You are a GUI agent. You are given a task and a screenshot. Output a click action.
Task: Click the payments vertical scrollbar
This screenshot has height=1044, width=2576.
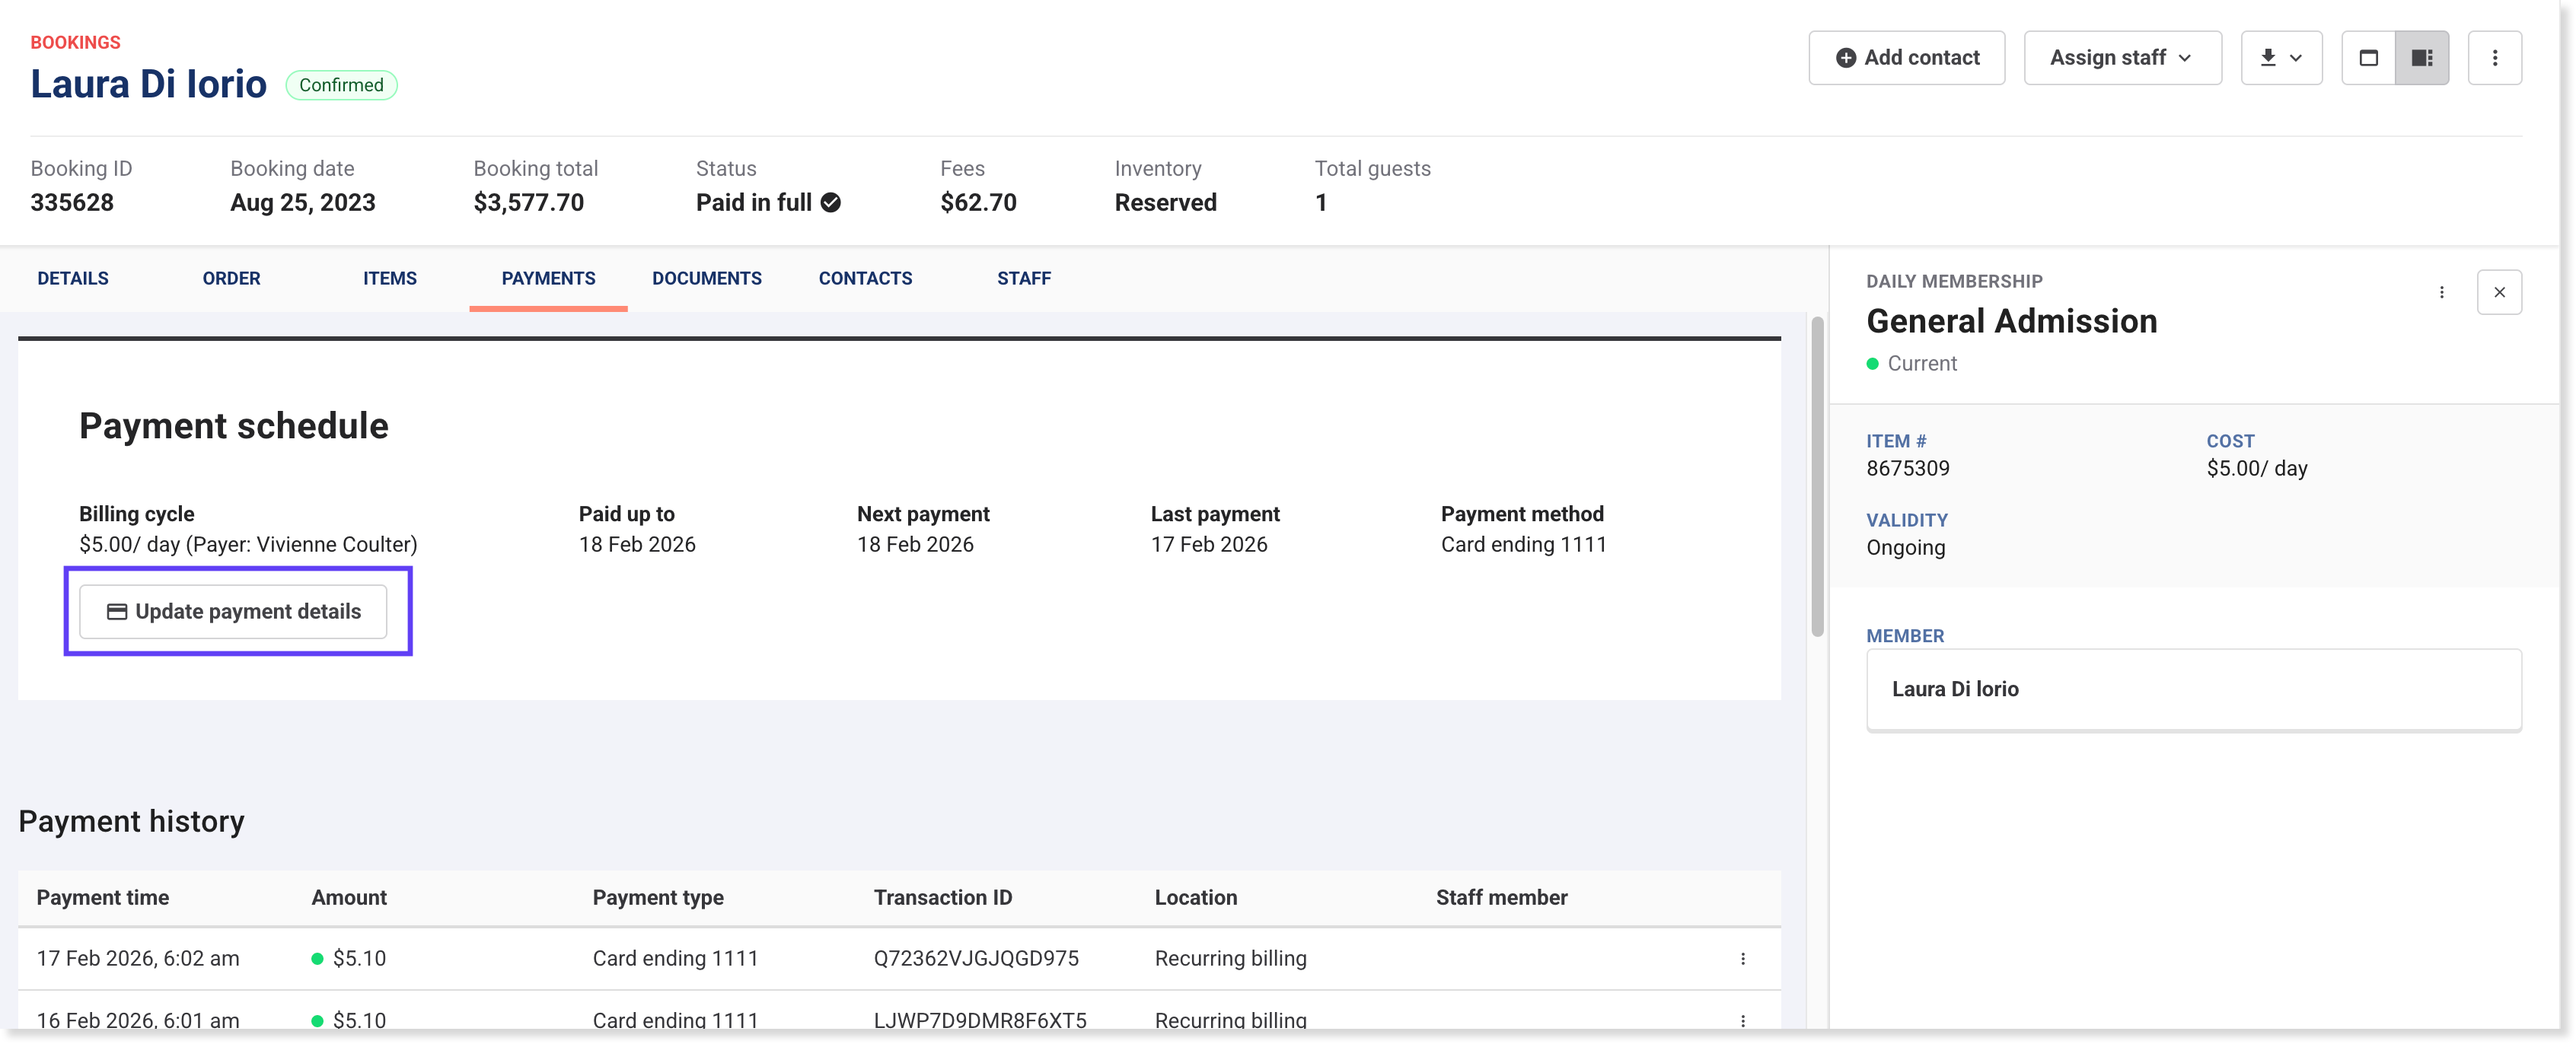coord(1816,476)
